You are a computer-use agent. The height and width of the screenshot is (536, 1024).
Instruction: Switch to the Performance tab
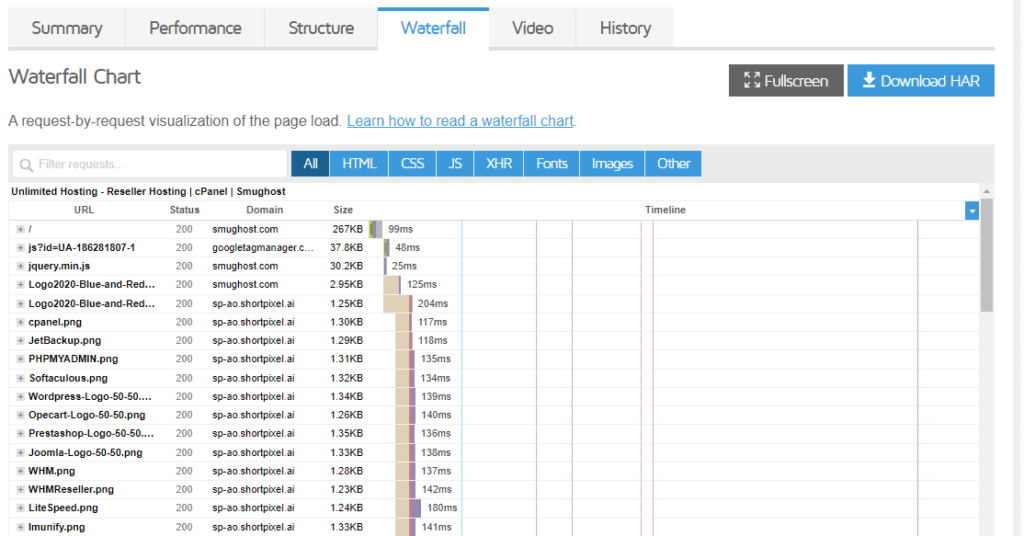pyautogui.click(x=195, y=28)
